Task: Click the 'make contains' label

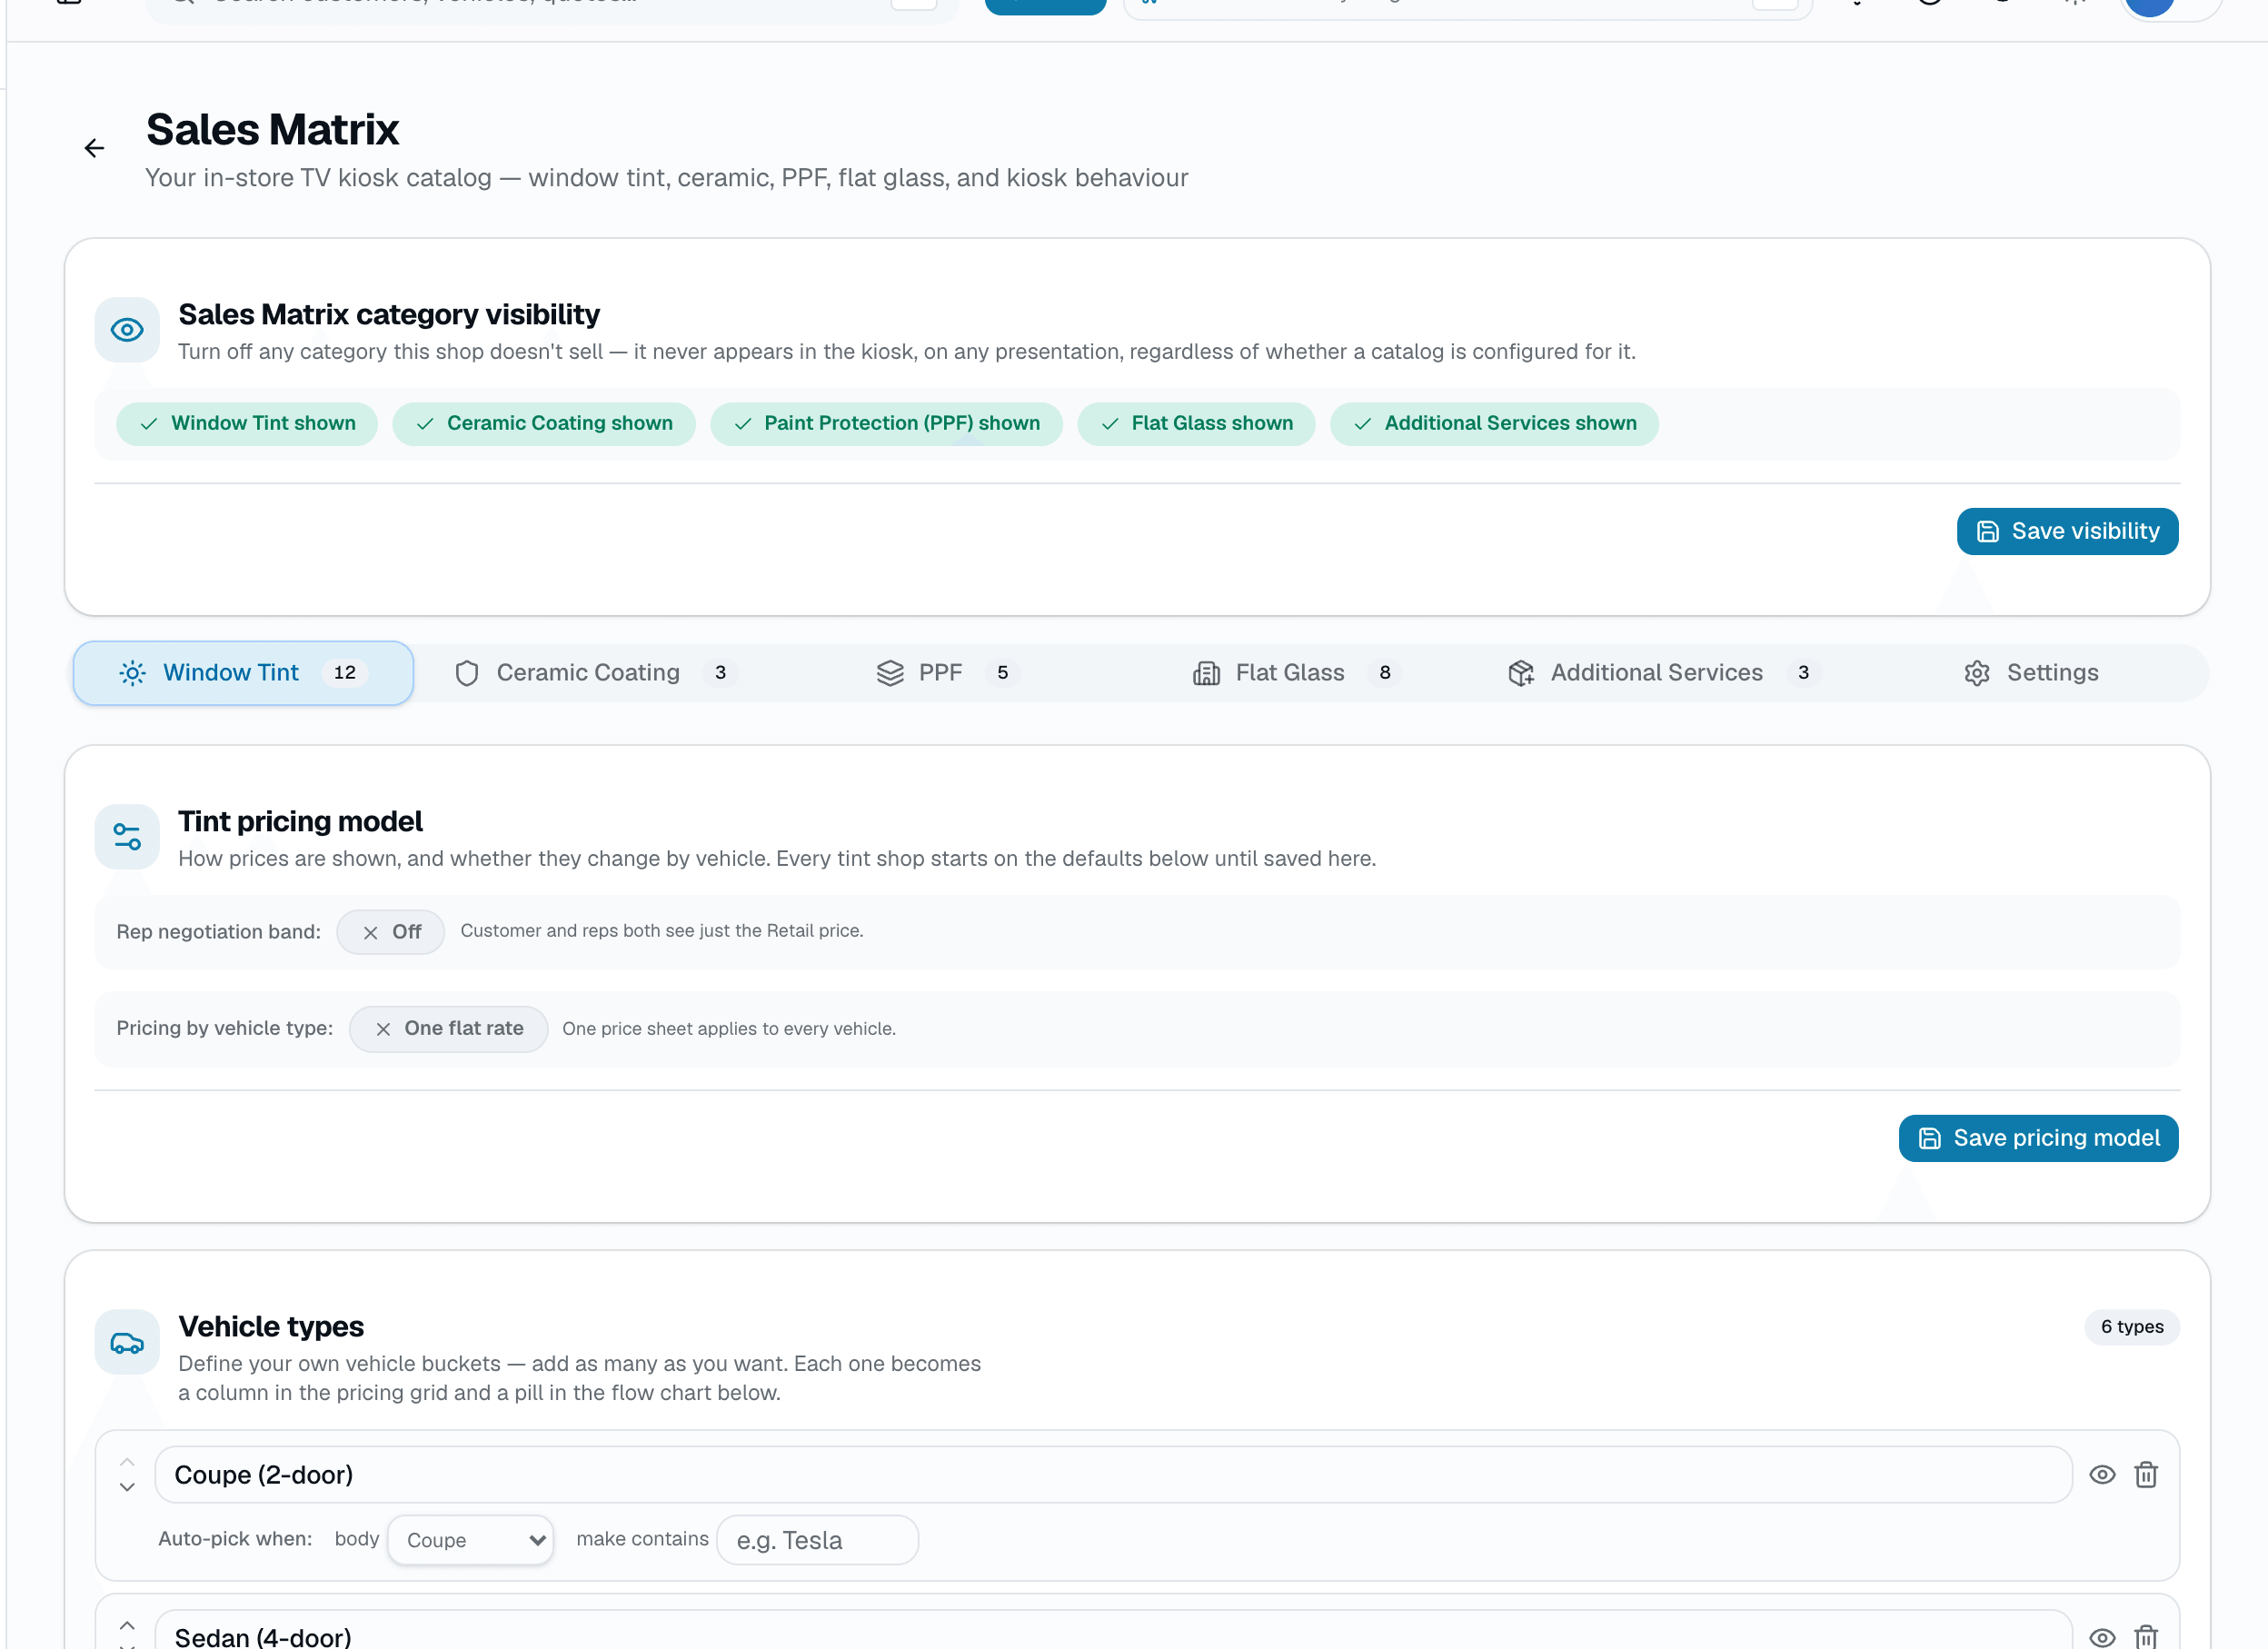Action: tap(642, 1539)
